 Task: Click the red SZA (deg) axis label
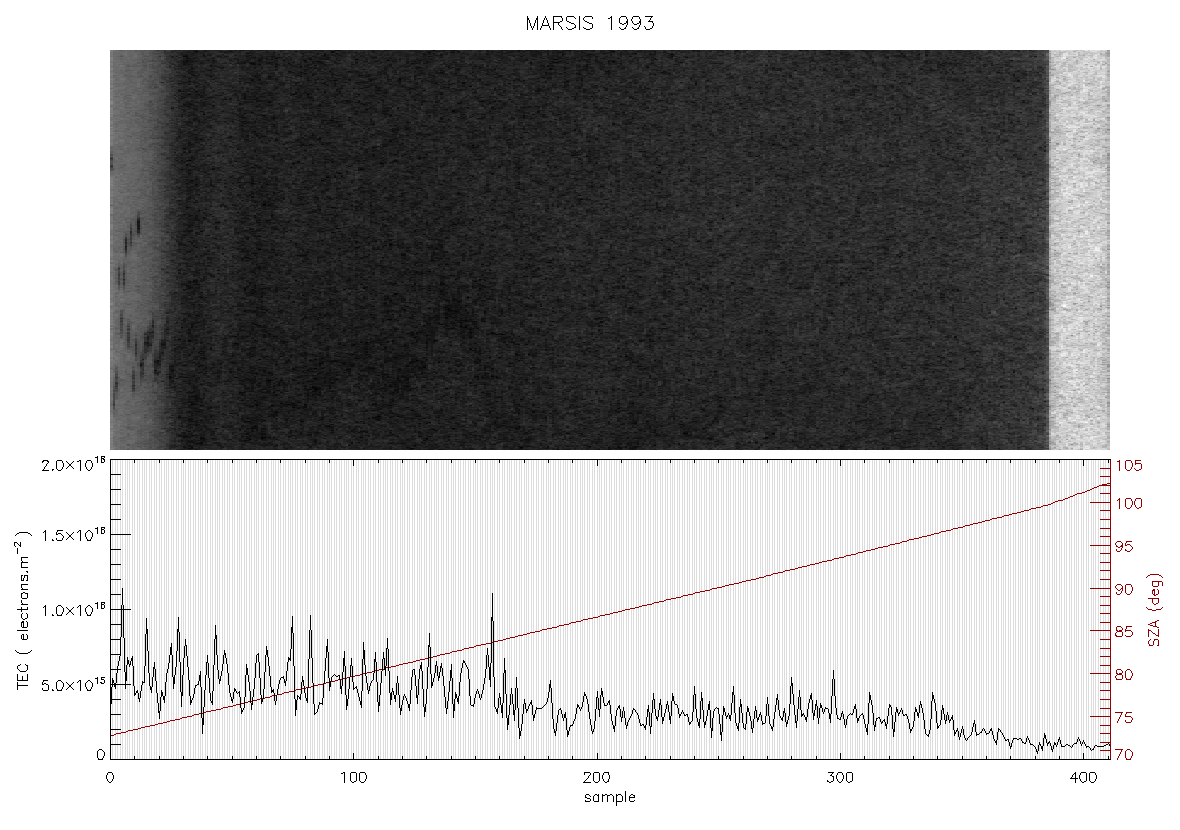[1154, 610]
